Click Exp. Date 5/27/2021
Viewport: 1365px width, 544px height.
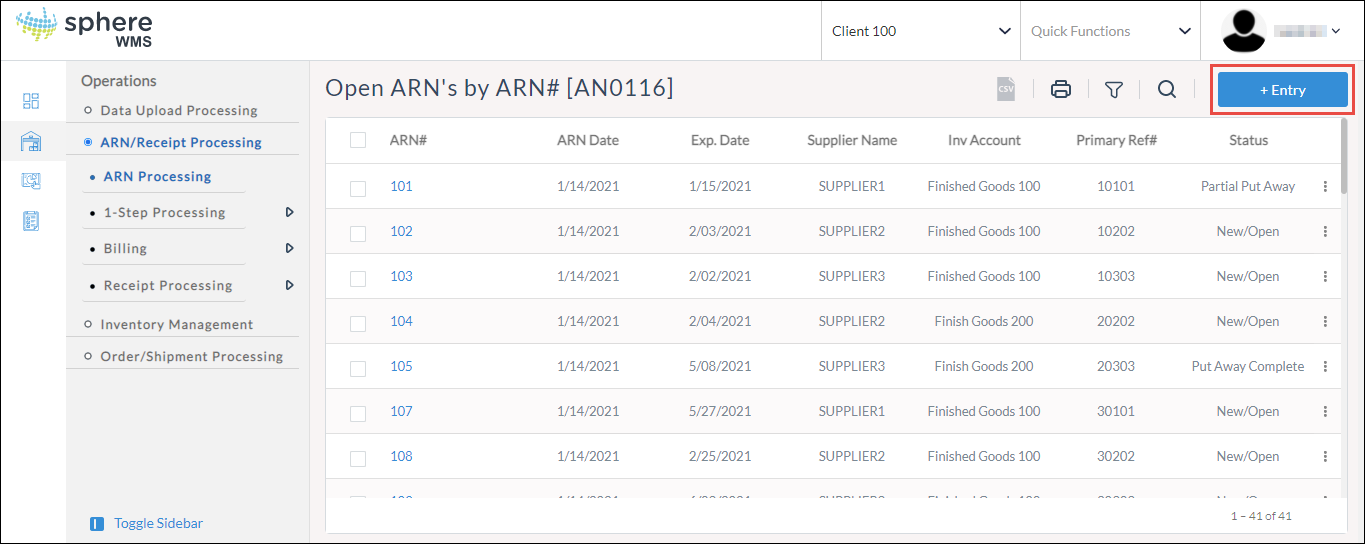[720, 411]
